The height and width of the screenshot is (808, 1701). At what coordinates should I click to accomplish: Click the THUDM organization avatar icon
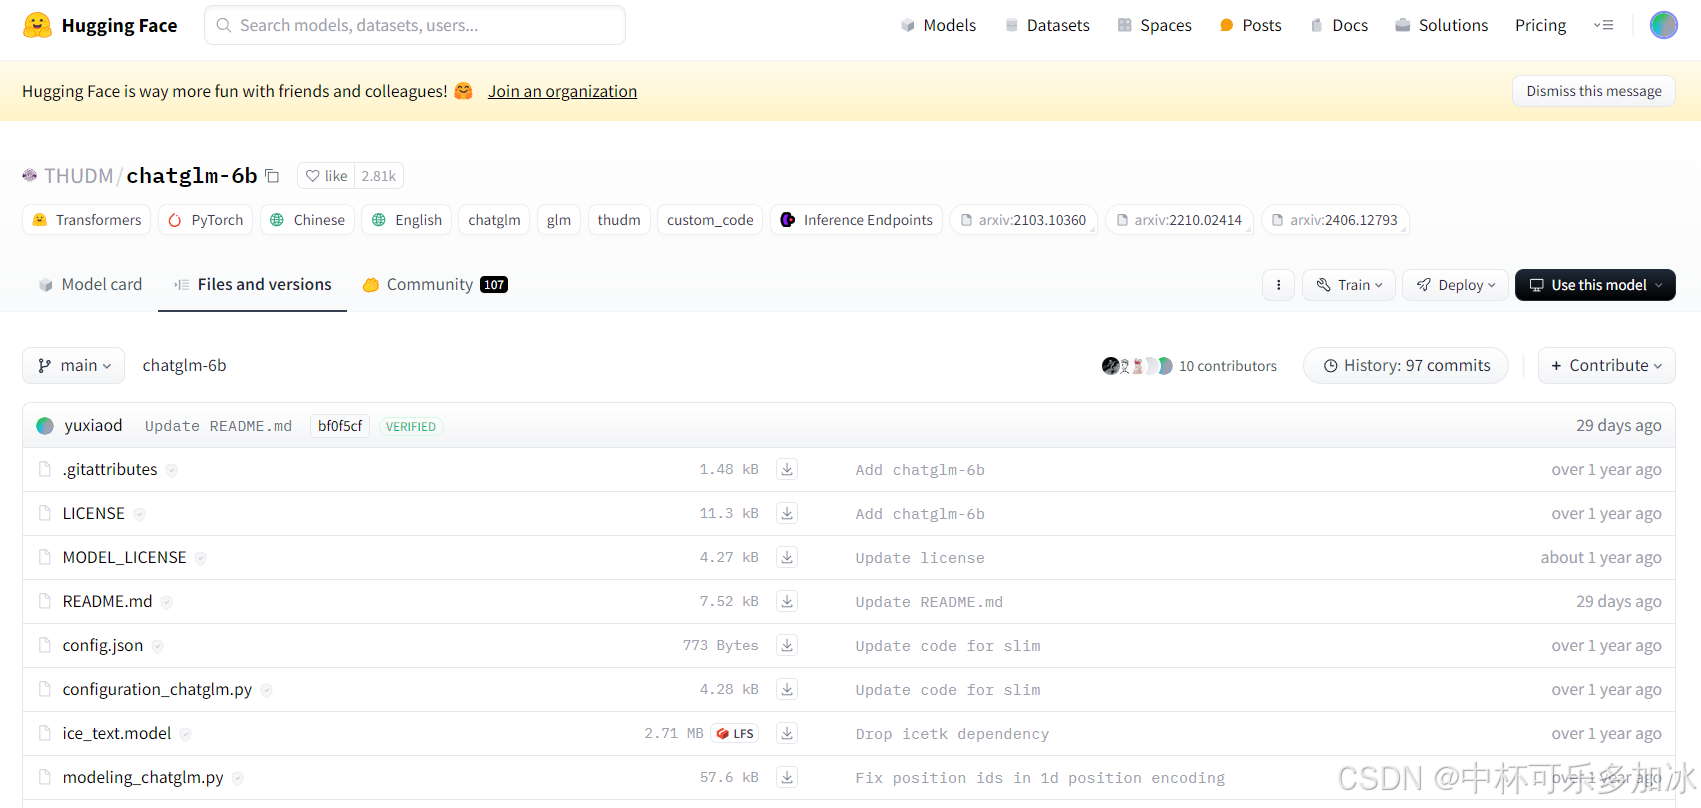point(30,175)
